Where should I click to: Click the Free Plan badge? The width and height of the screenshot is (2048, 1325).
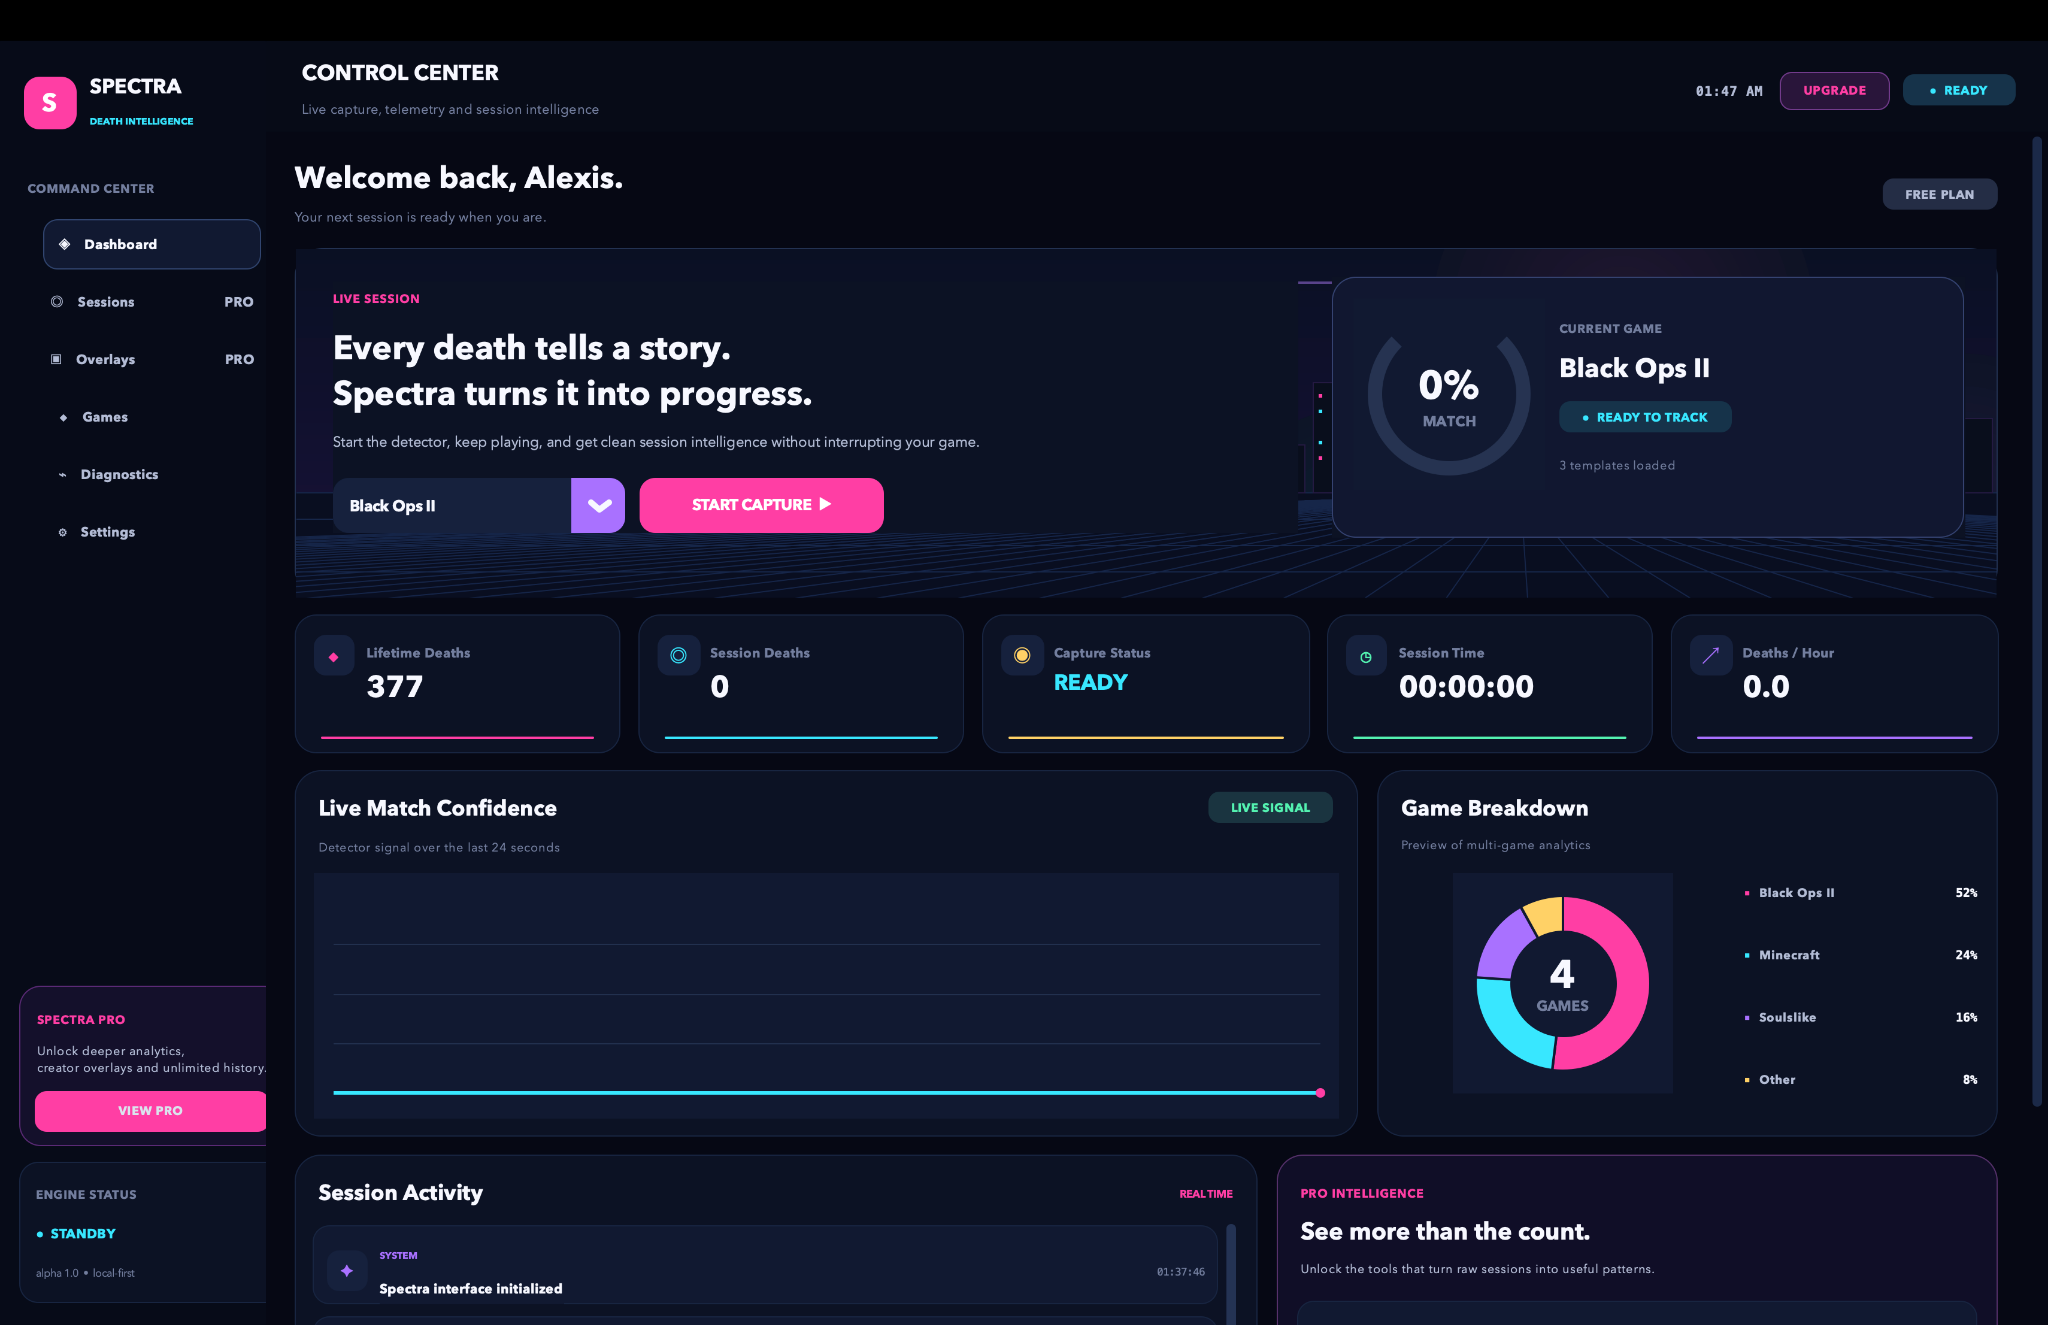pos(1939,194)
